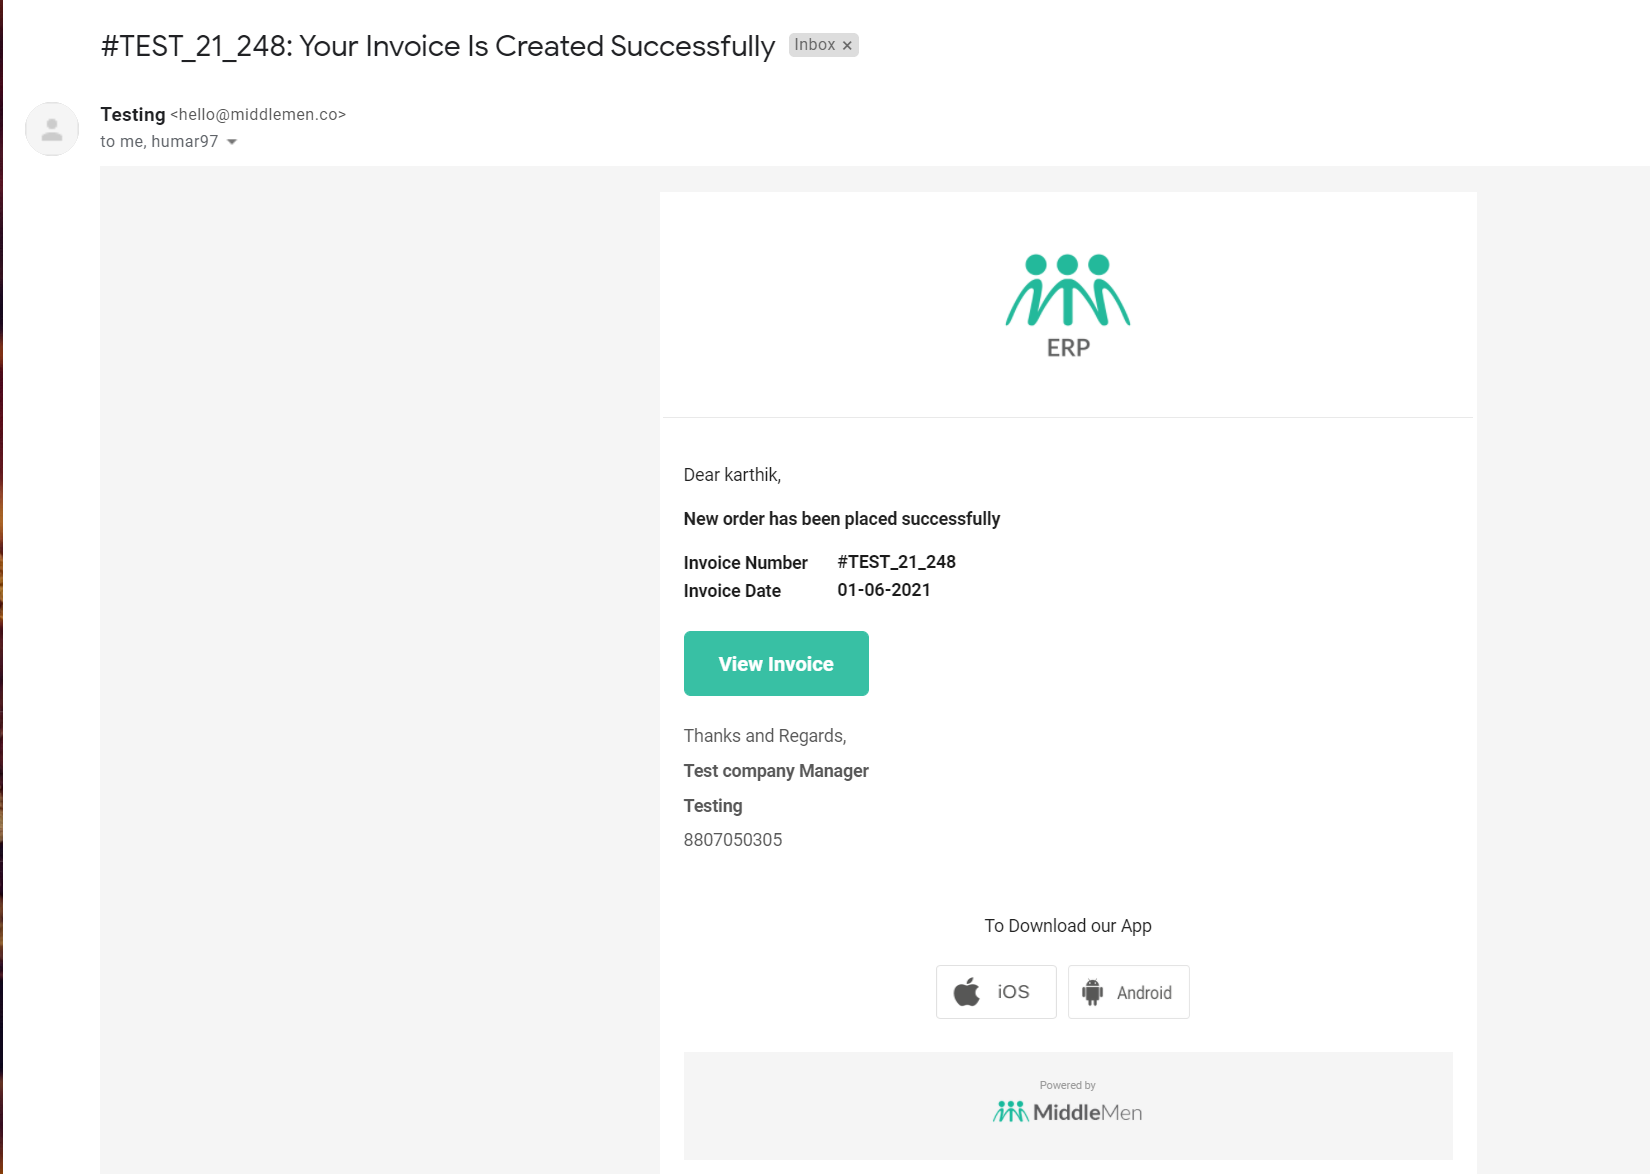Click the invoice date 01-06-2021
This screenshot has height=1174, width=1650.
click(x=884, y=590)
